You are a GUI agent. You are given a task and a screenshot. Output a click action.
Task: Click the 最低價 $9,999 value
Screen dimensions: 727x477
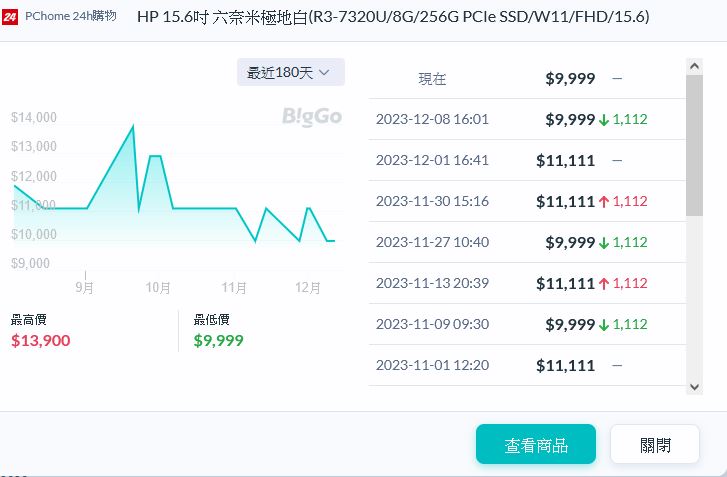click(x=218, y=340)
